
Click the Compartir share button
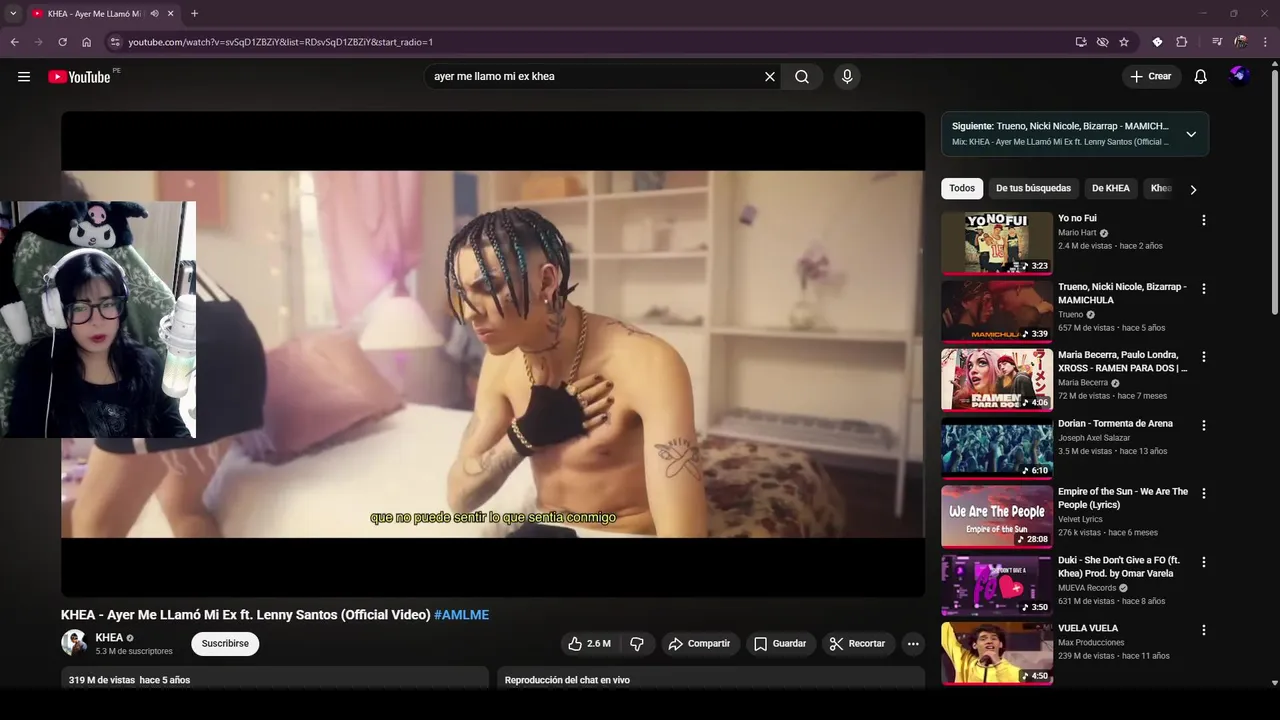point(699,644)
